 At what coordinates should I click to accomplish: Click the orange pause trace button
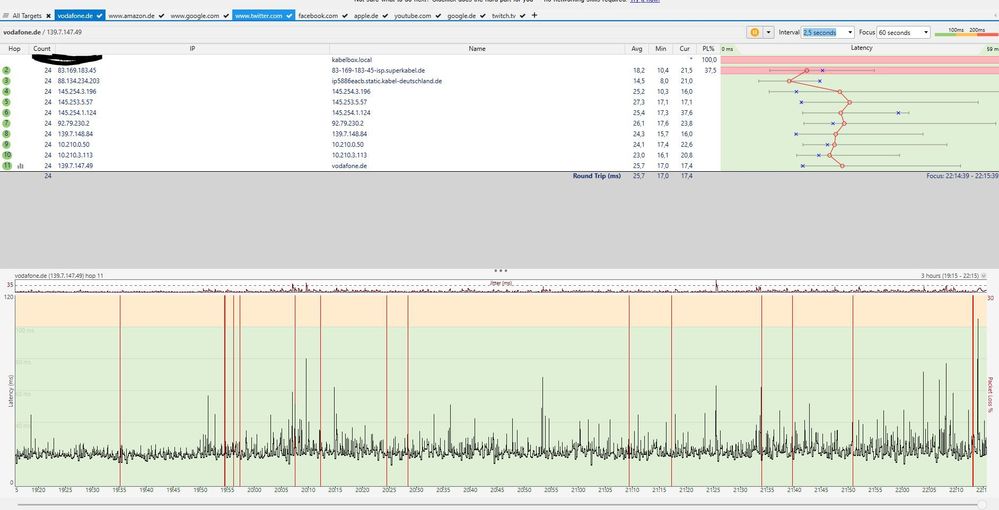(753, 32)
